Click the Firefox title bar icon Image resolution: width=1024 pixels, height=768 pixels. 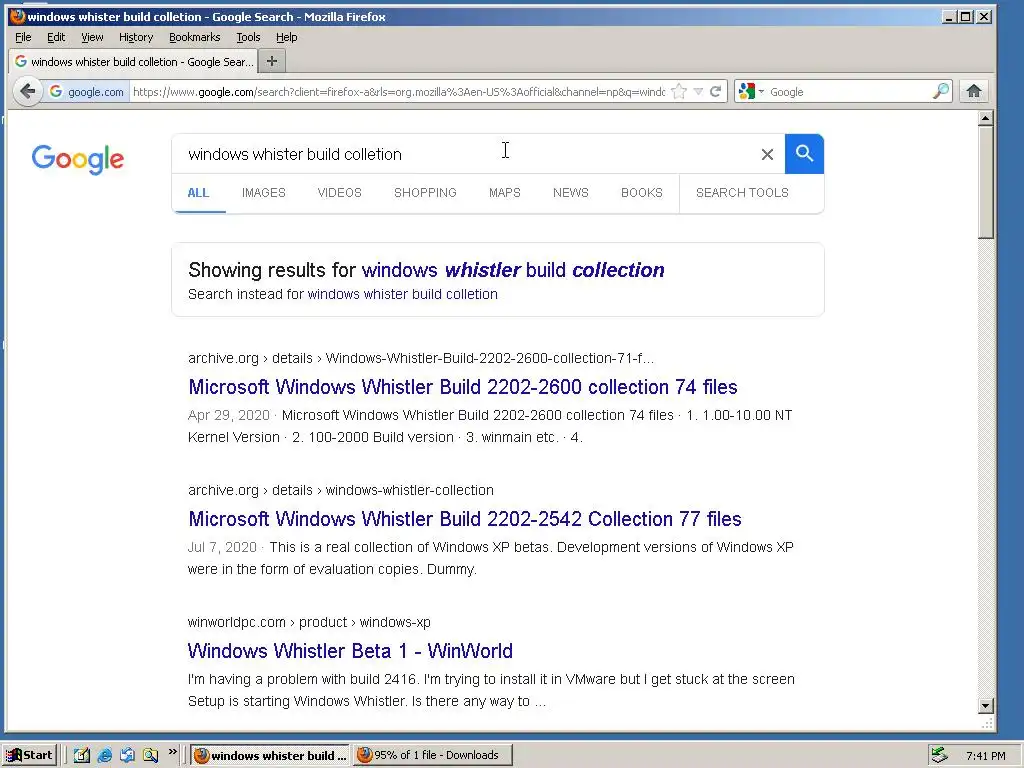18,16
